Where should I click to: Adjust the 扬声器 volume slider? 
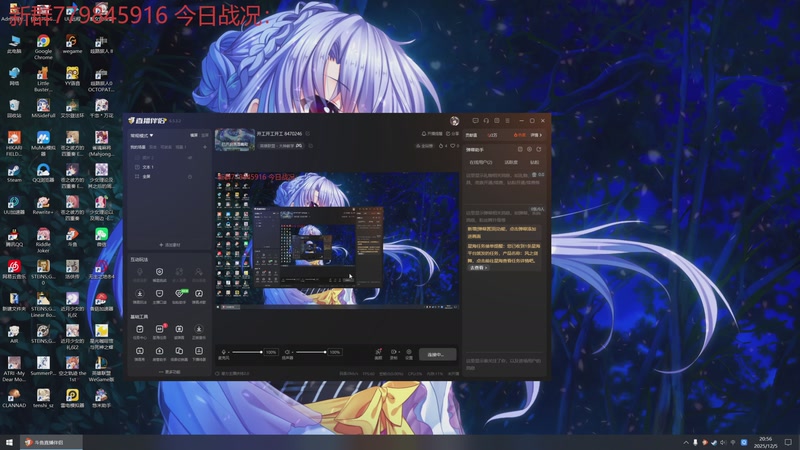coord(311,352)
